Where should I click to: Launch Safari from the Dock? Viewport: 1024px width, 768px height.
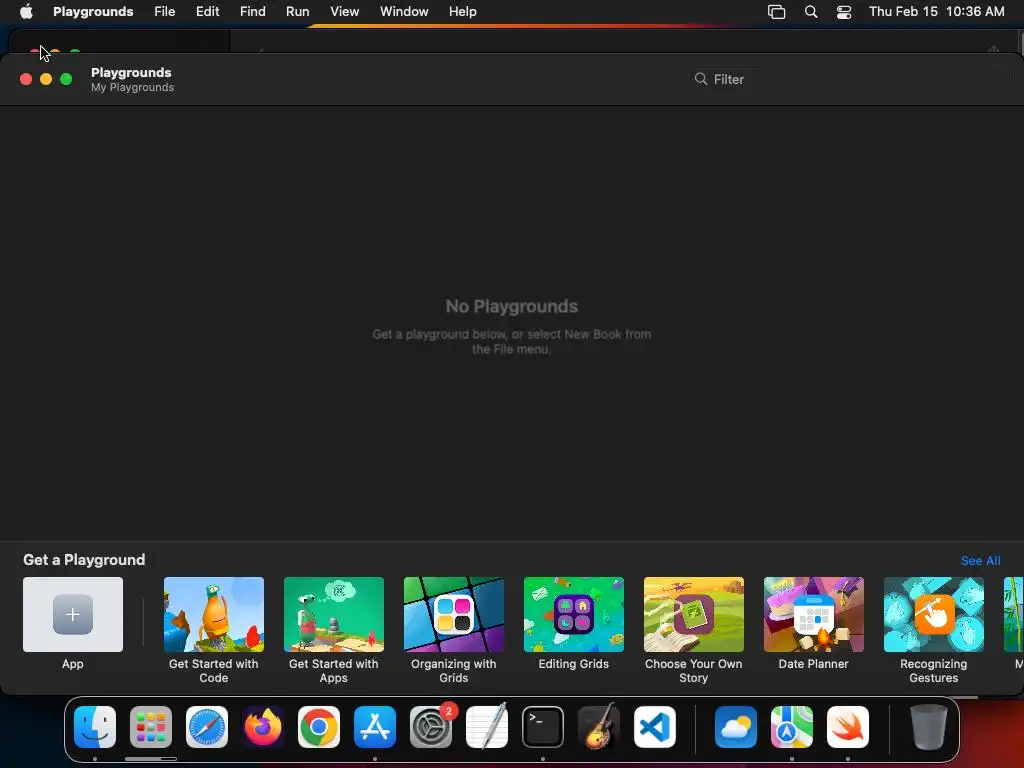(x=207, y=727)
